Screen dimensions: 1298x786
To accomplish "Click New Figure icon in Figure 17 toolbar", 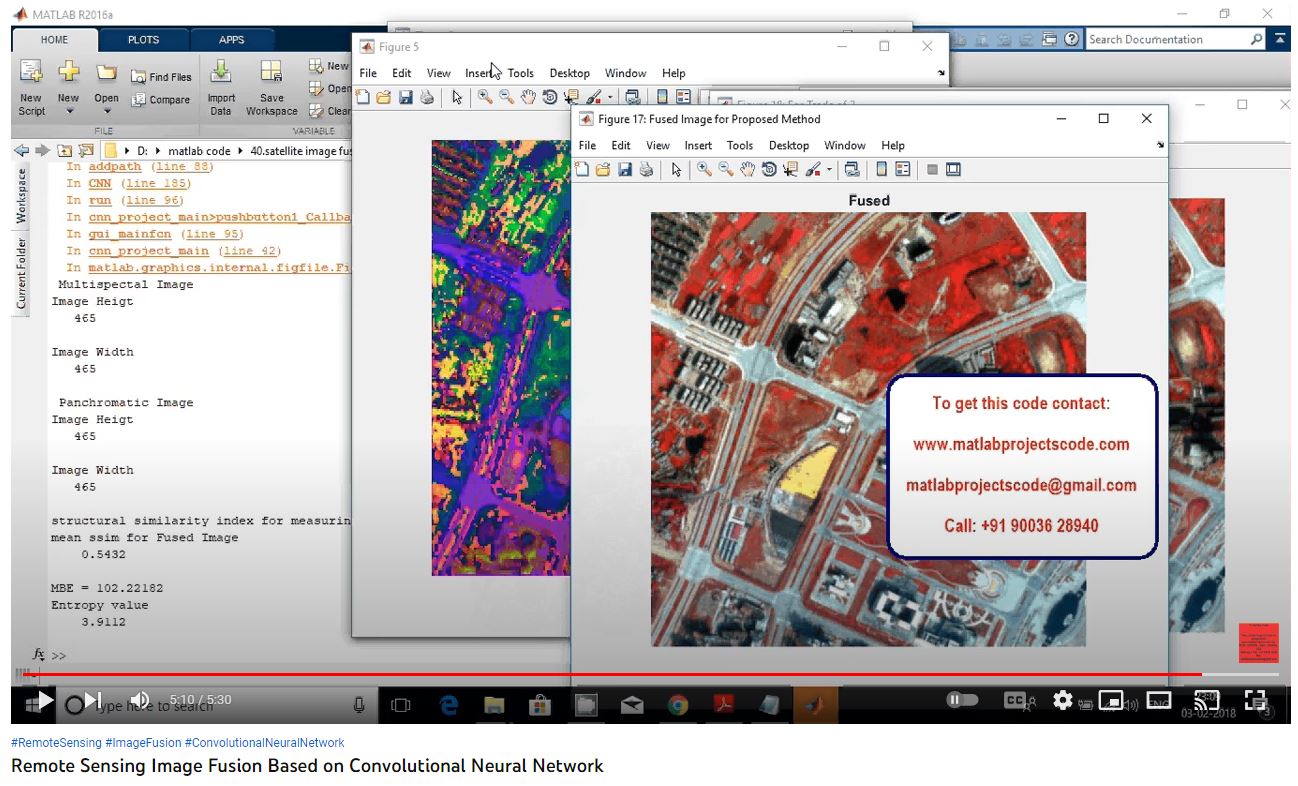I will tap(583, 170).
